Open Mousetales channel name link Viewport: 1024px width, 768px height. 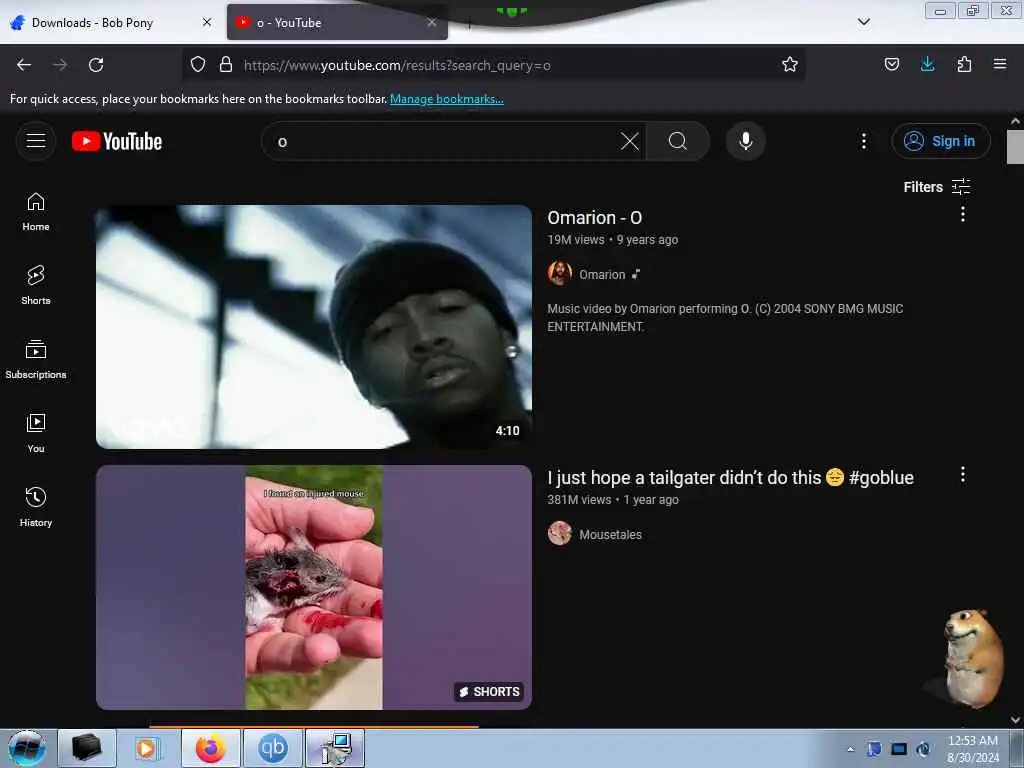point(610,535)
